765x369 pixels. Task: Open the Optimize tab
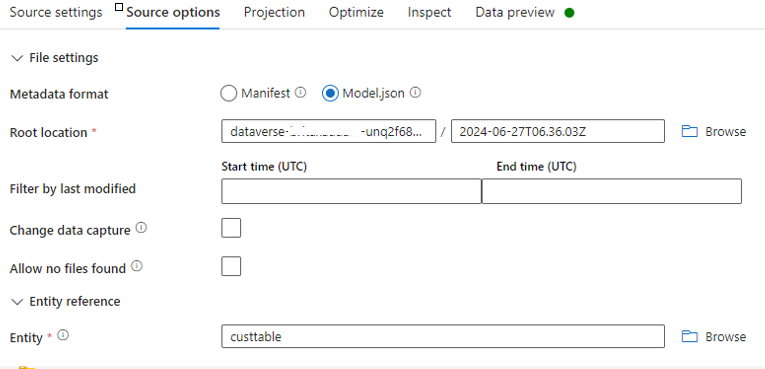click(x=356, y=13)
